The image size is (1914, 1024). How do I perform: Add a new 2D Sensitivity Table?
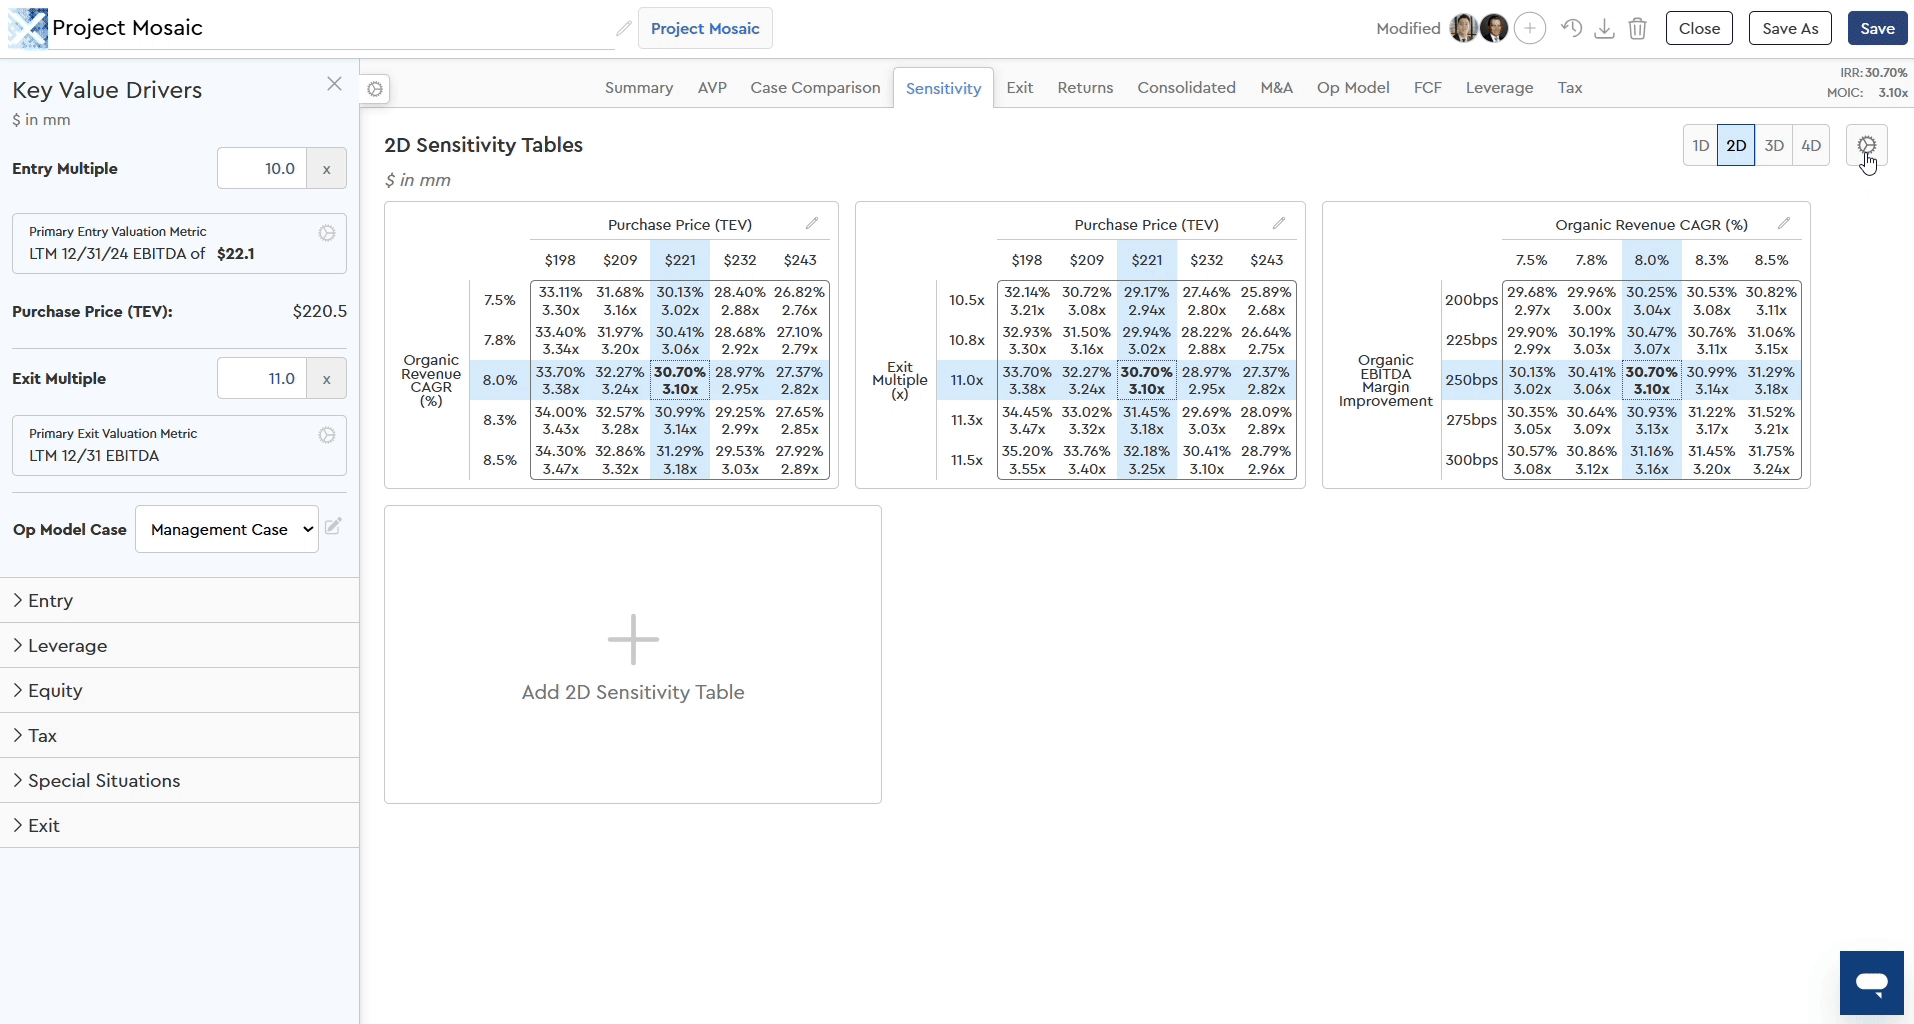pos(633,655)
